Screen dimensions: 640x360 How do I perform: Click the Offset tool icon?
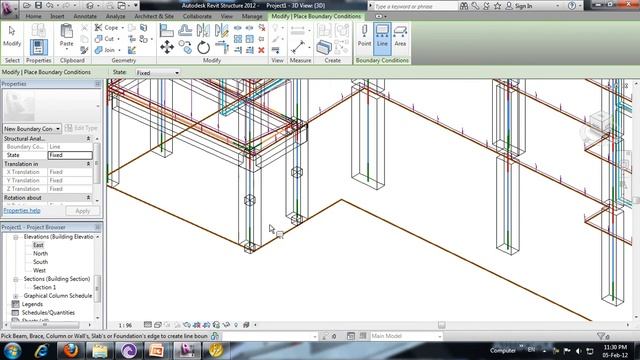(185, 30)
